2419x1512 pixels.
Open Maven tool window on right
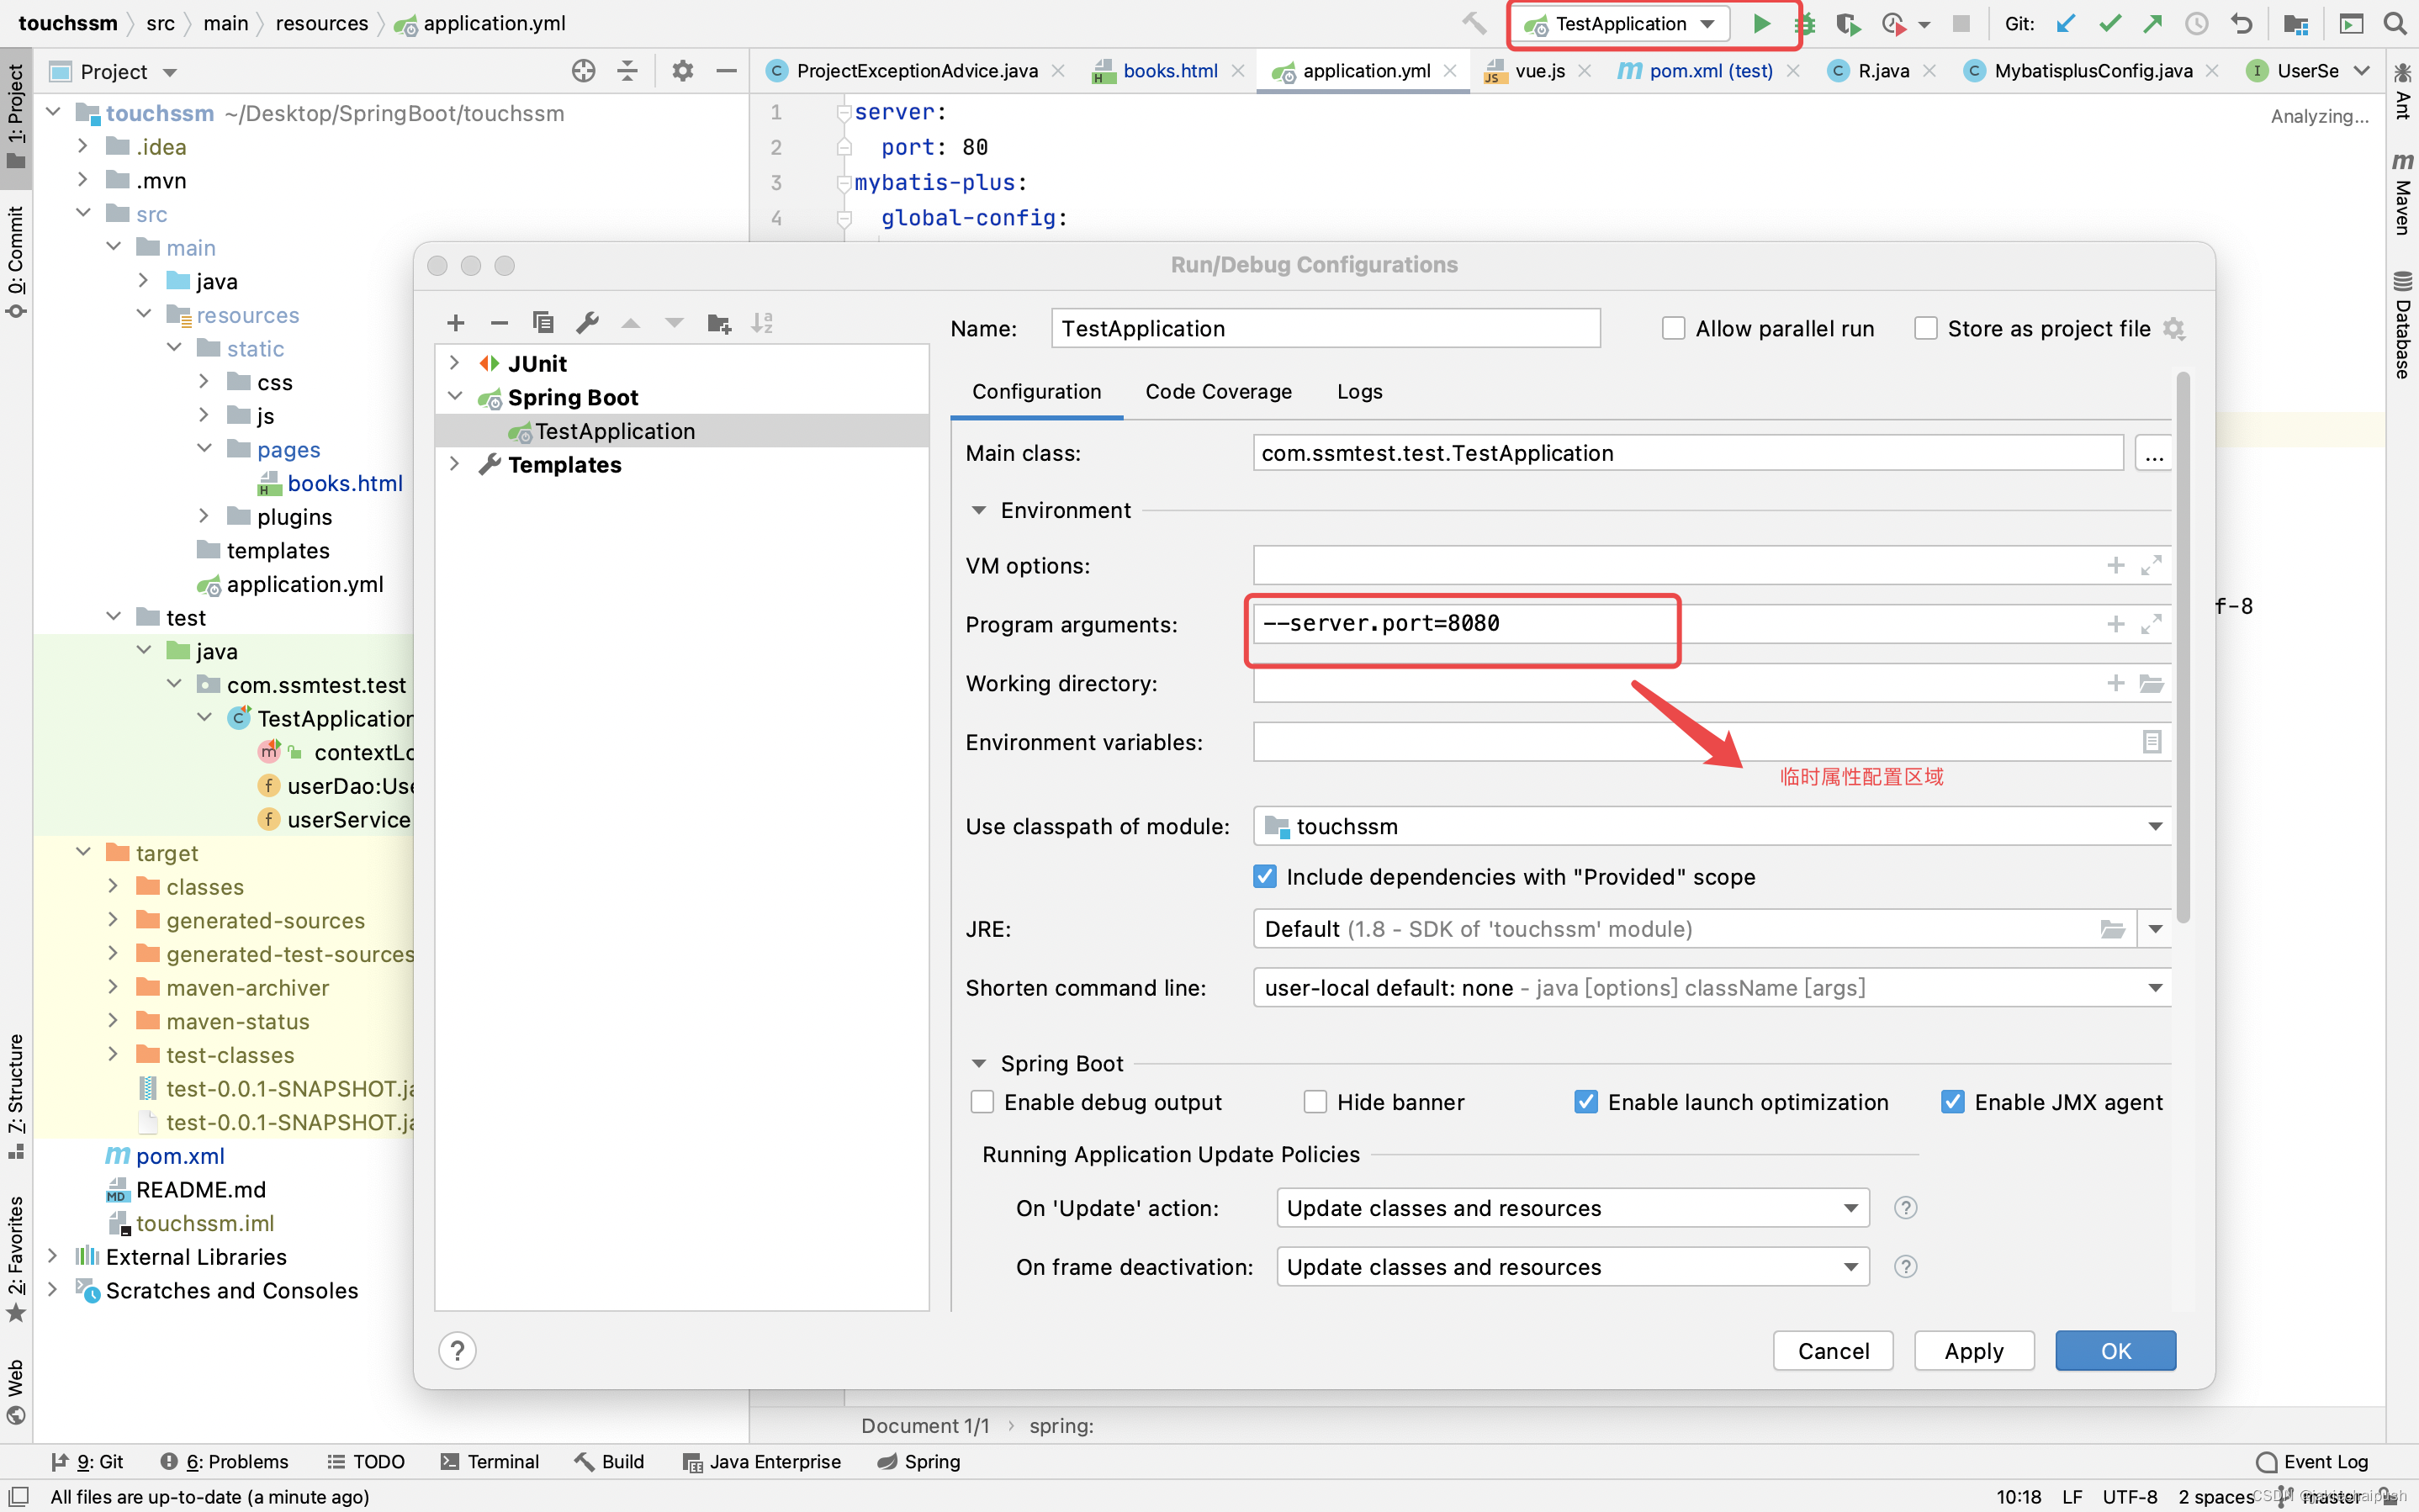pyautogui.click(x=2401, y=193)
